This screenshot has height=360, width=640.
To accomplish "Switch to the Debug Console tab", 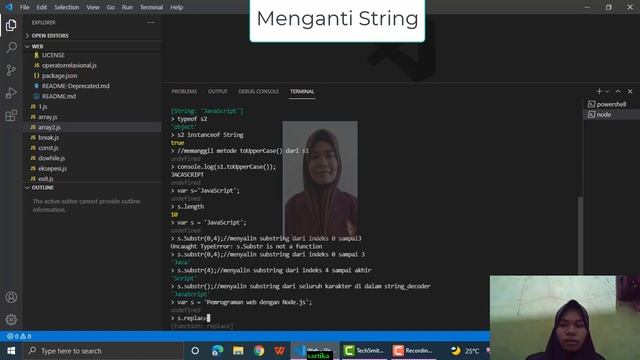I will point(259,91).
